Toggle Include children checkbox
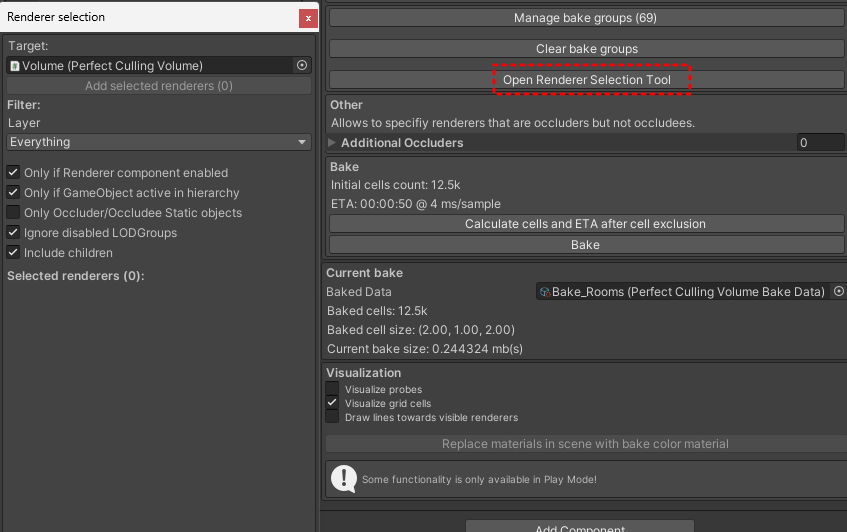This screenshot has height=532, width=847. pos(14,252)
